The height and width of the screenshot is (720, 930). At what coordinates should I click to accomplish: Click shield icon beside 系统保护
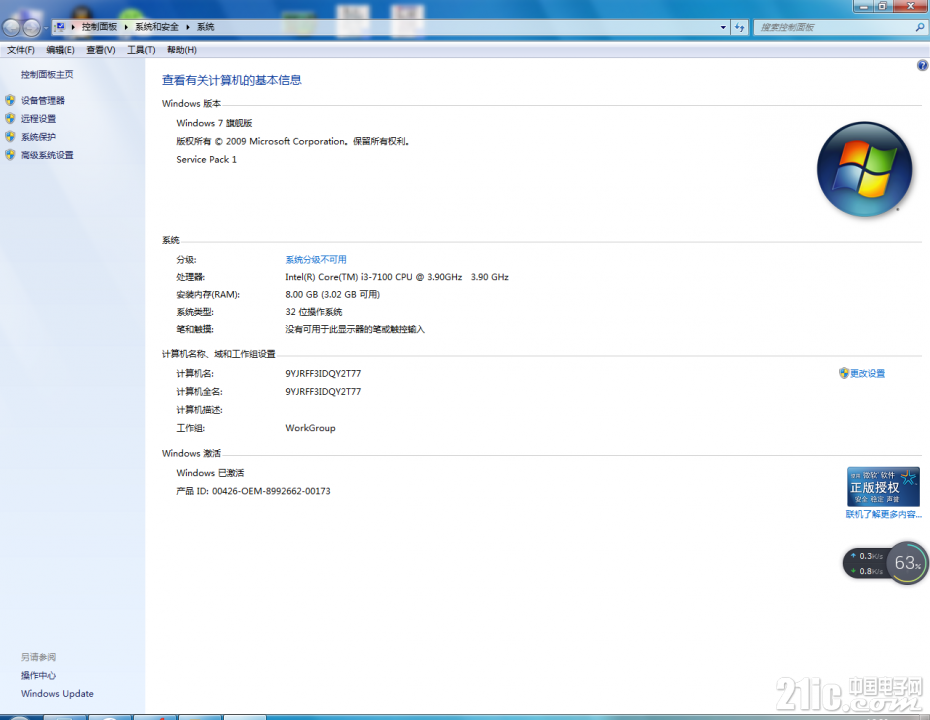(x=10, y=136)
